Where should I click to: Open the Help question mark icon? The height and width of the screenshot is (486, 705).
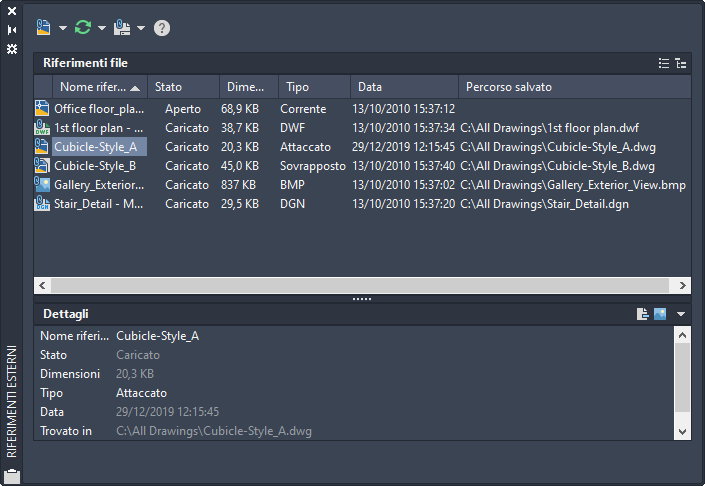coord(162,28)
